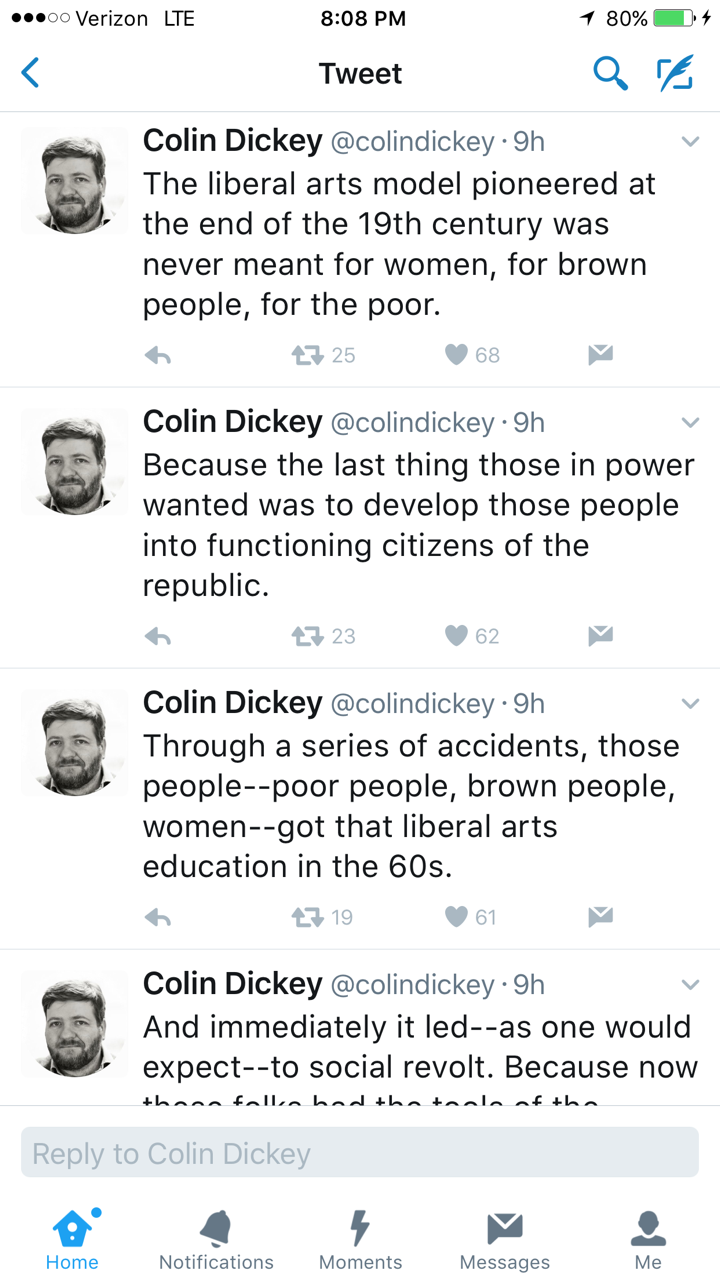Expand options chevron on first tweet

tap(690, 142)
